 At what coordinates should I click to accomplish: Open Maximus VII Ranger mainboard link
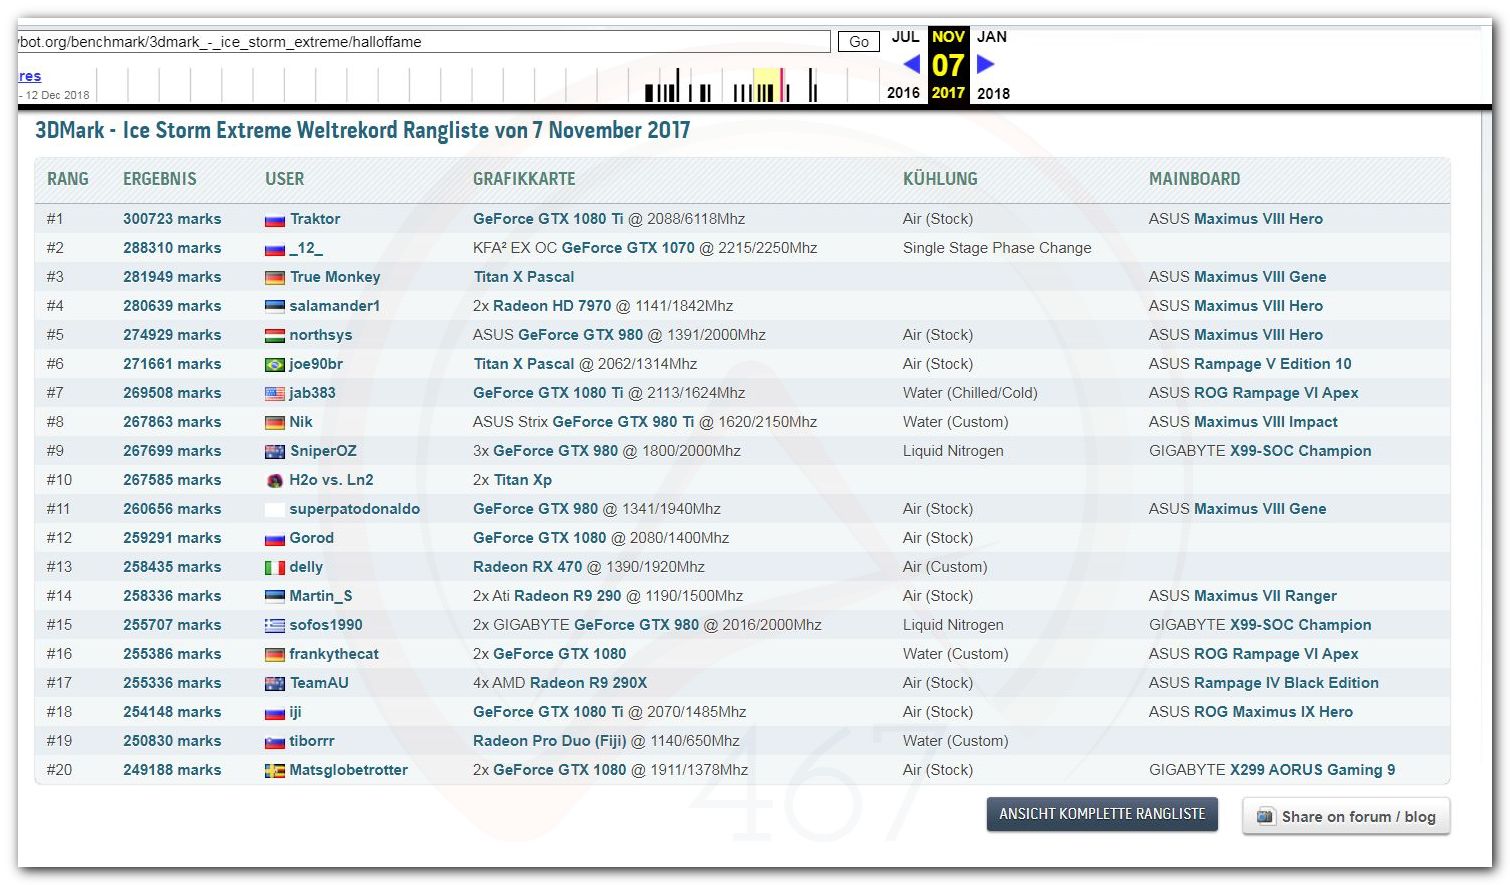point(1265,596)
